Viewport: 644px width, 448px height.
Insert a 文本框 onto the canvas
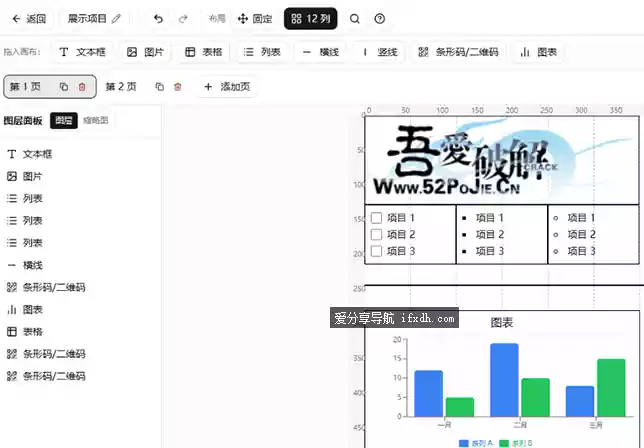click(83, 52)
